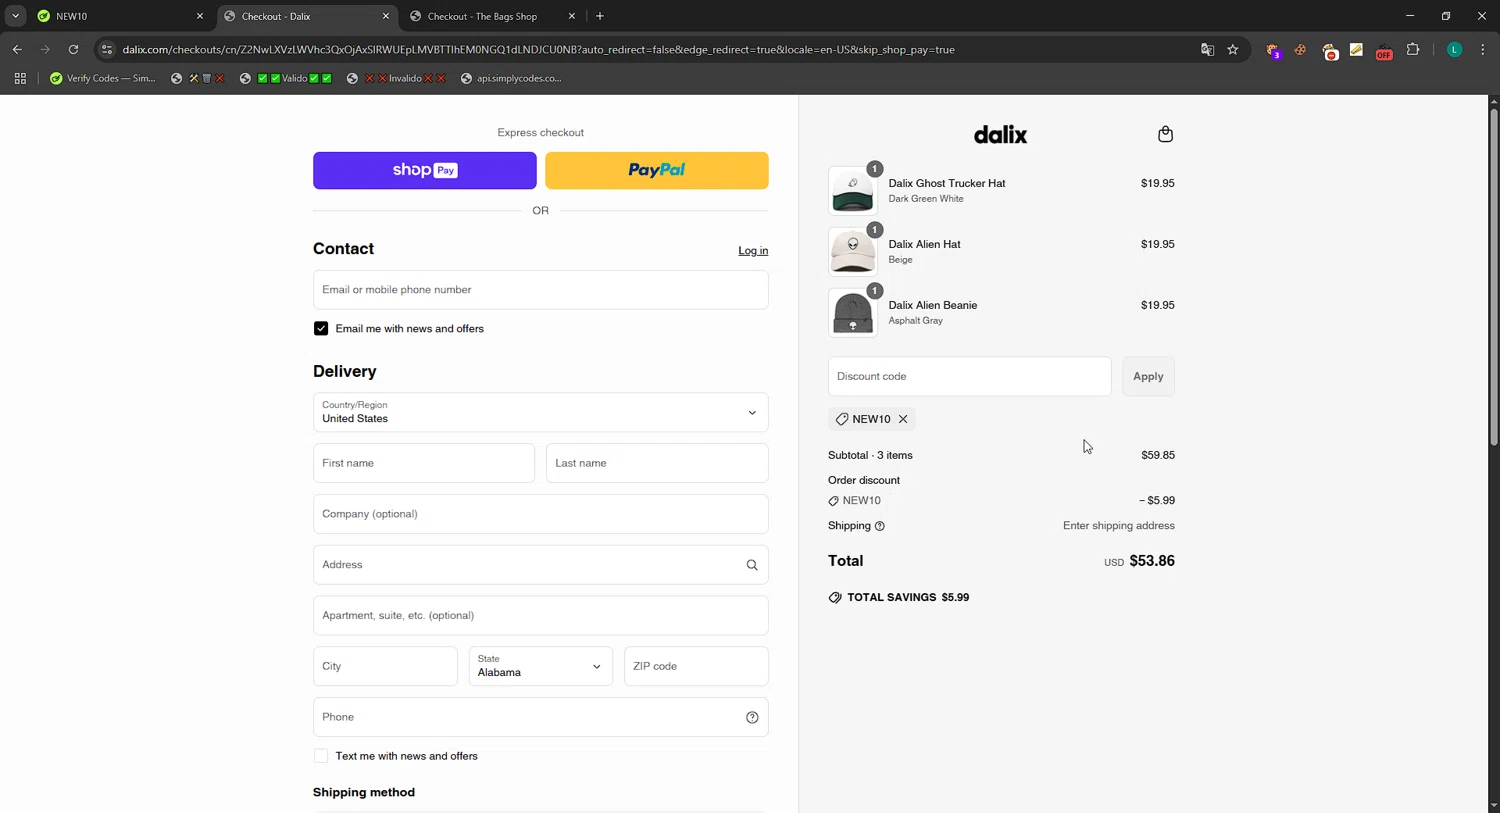Click the extension with red stop badge

tap(1330, 51)
